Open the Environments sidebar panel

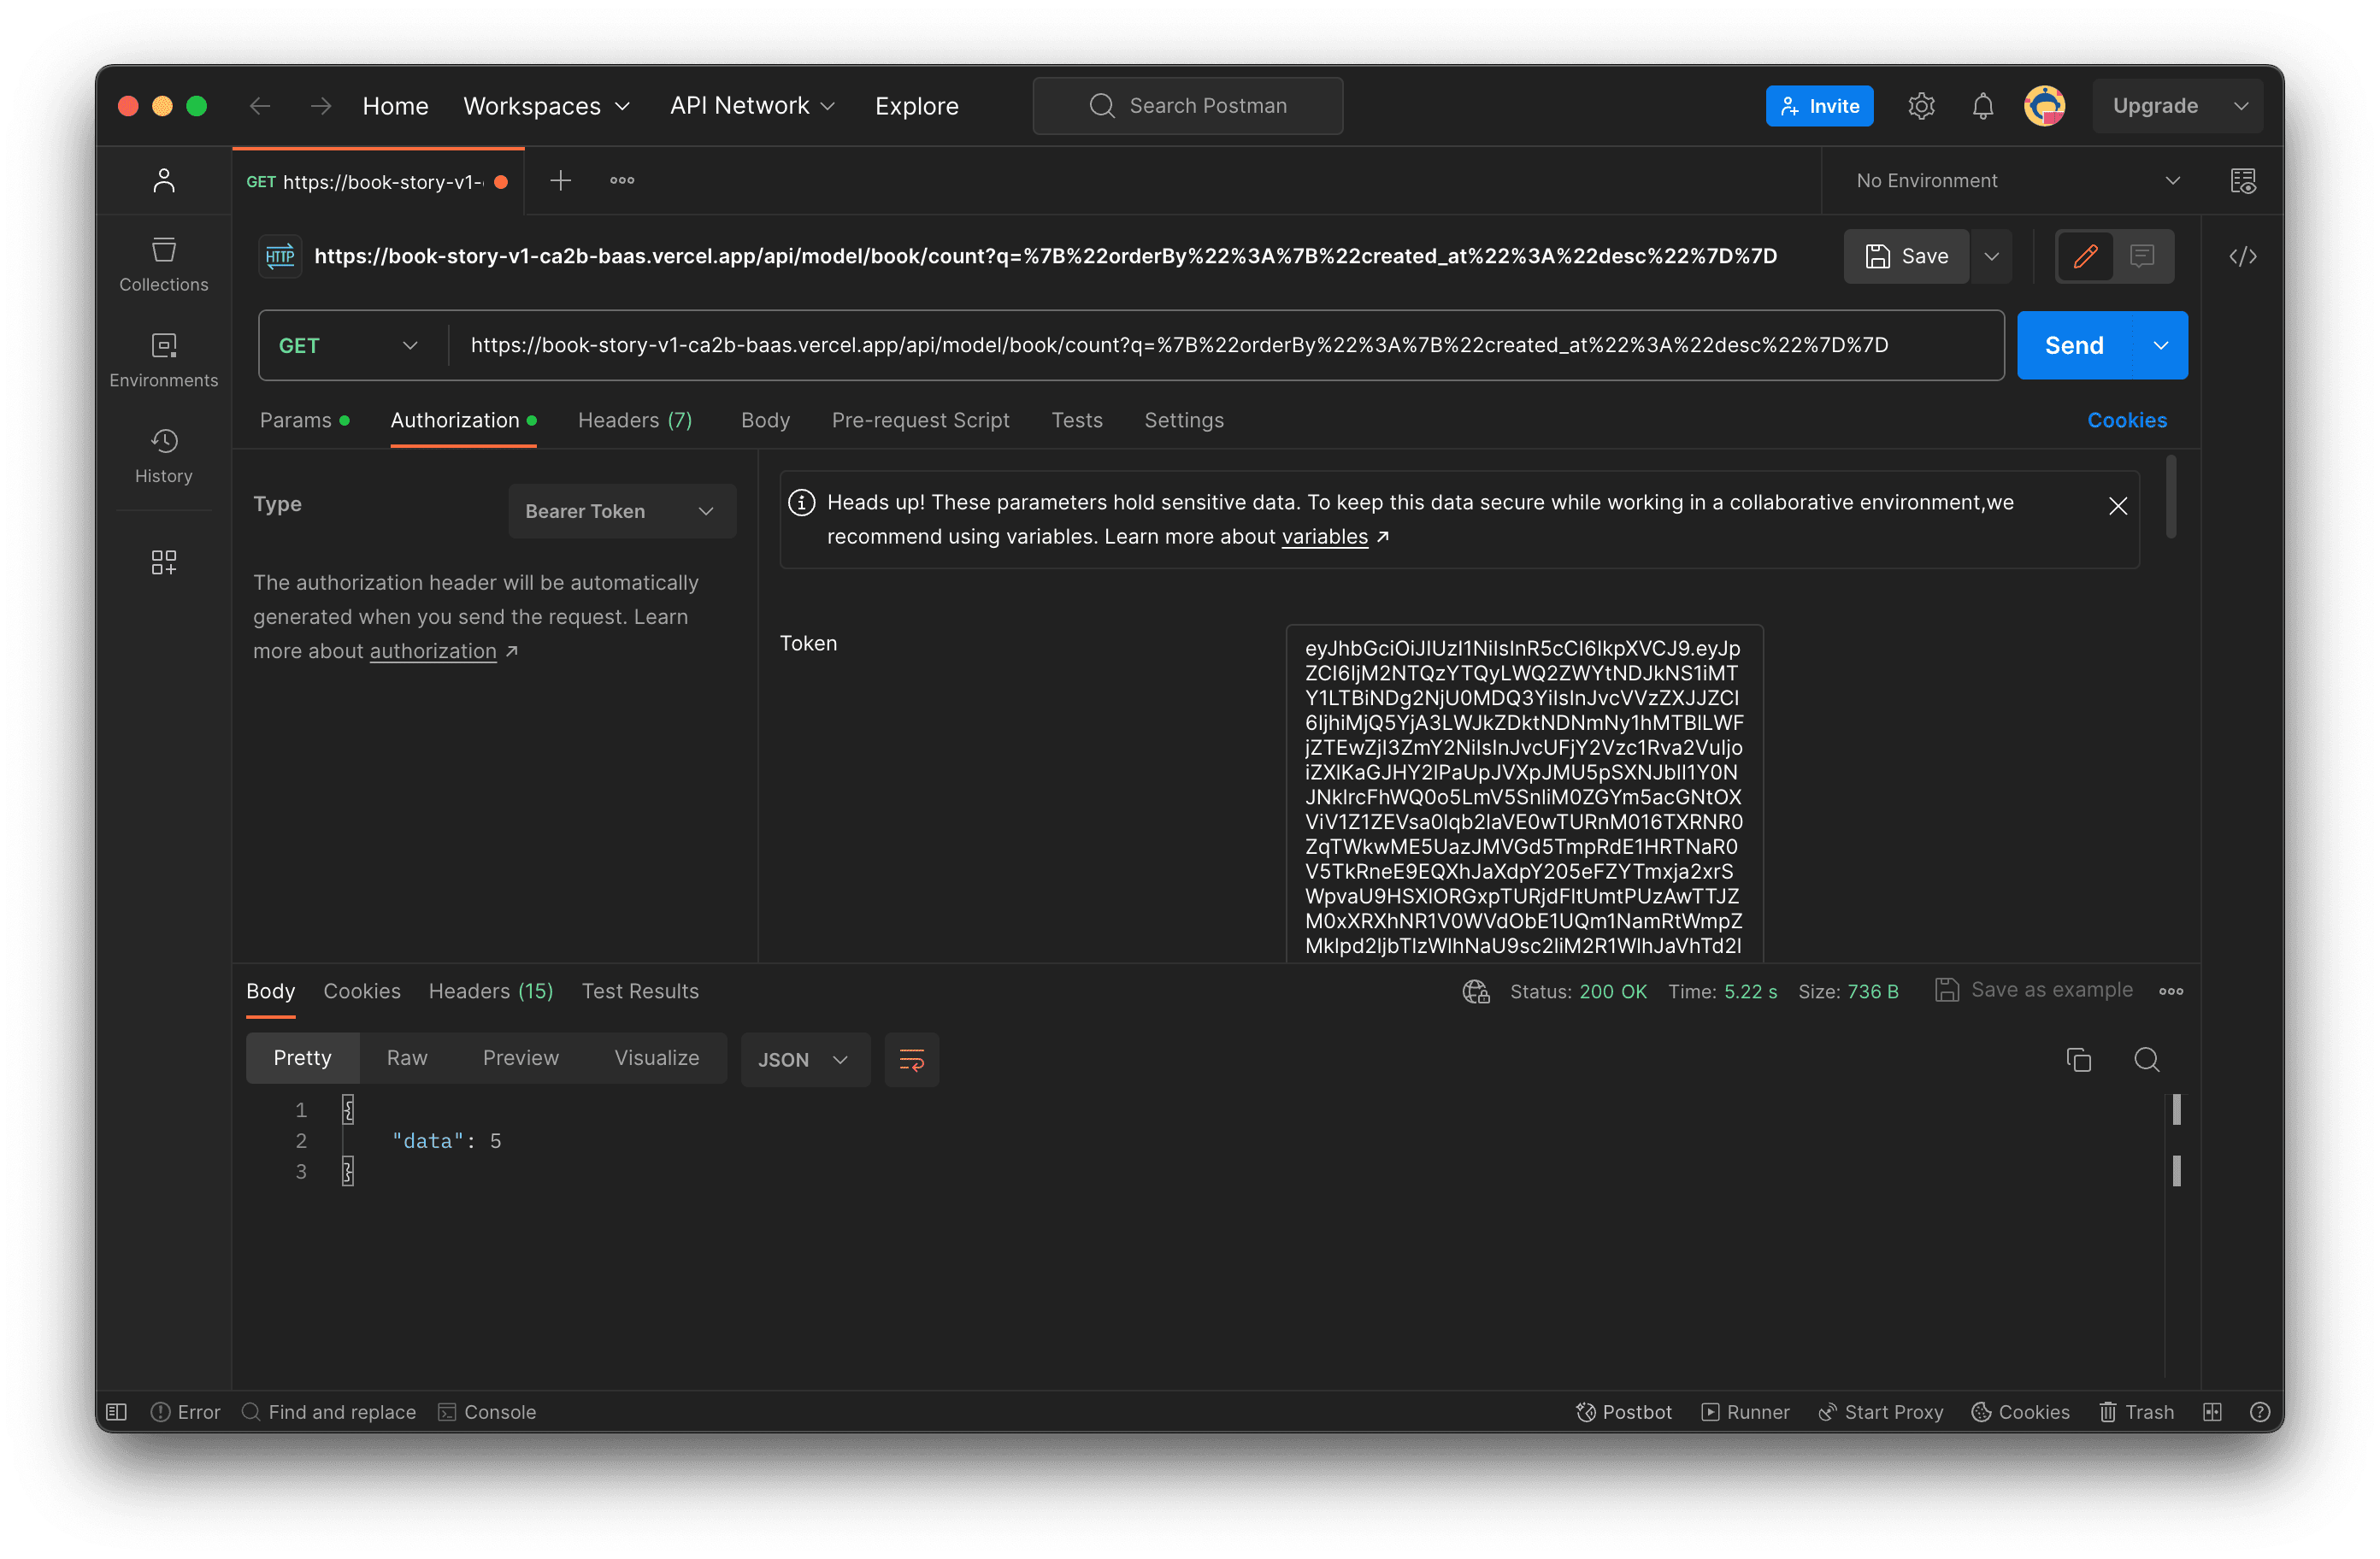point(164,361)
